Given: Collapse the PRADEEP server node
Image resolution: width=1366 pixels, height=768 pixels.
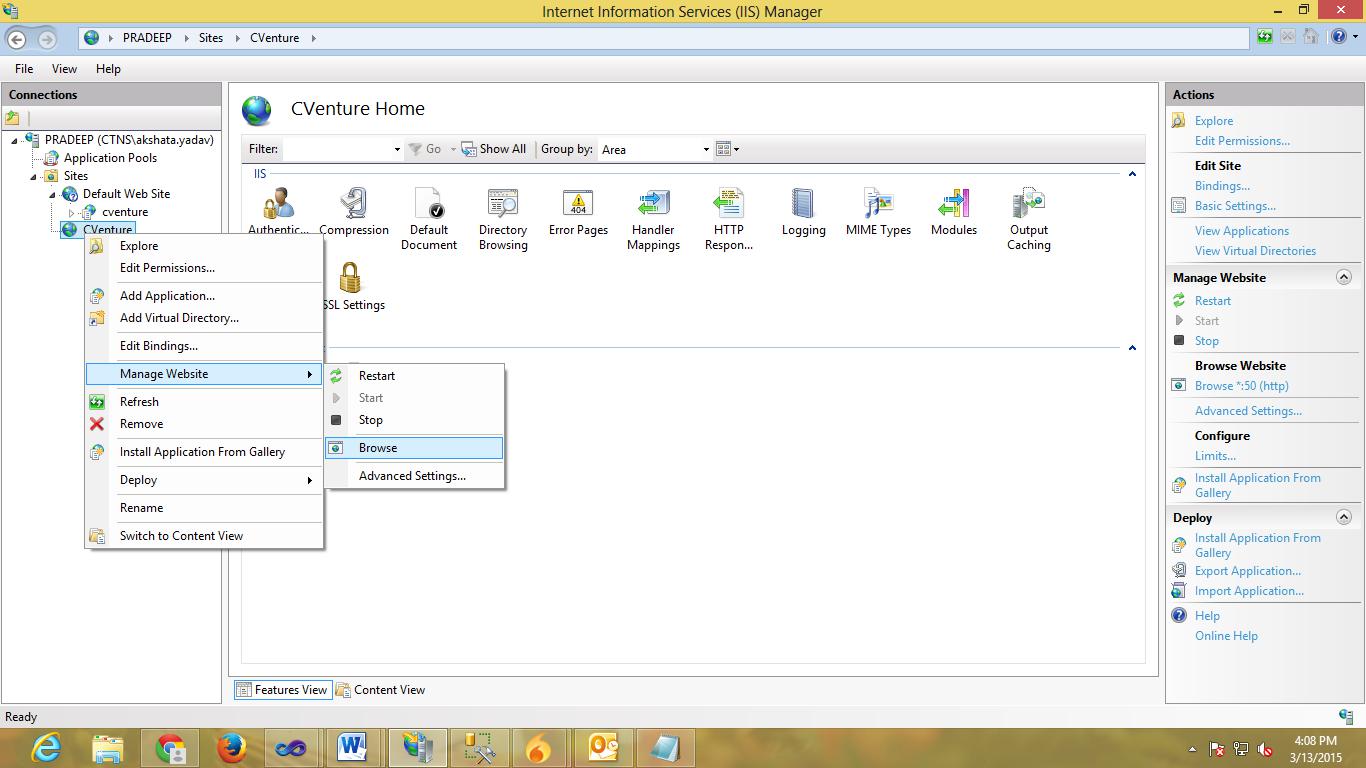Looking at the screenshot, I should 14,140.
